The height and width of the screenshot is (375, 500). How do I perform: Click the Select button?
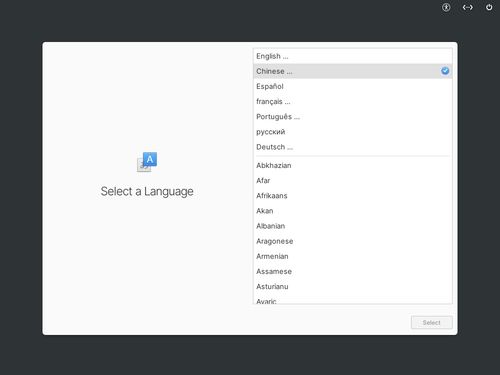432,322
